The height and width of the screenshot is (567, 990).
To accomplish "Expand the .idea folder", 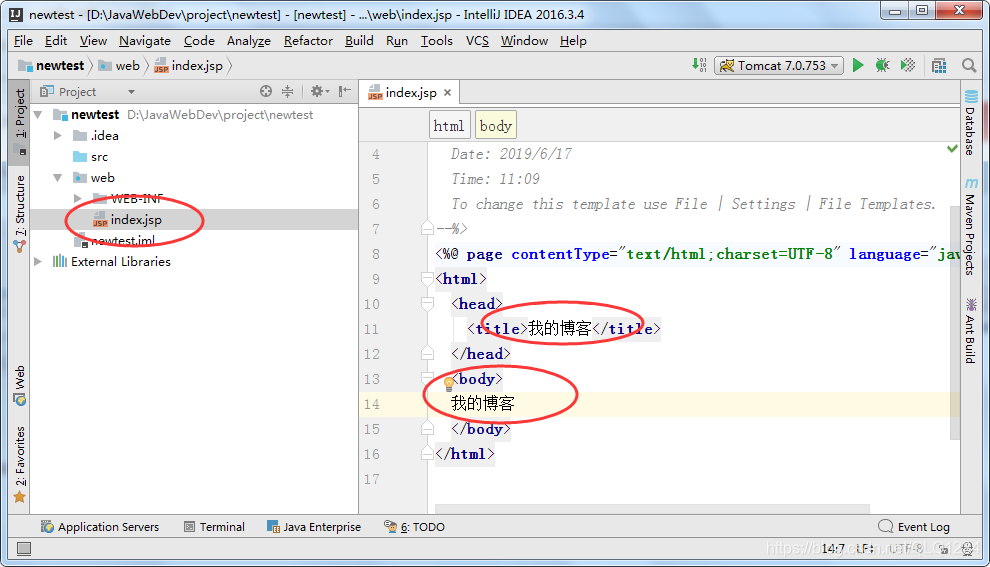I will point(57,136).
